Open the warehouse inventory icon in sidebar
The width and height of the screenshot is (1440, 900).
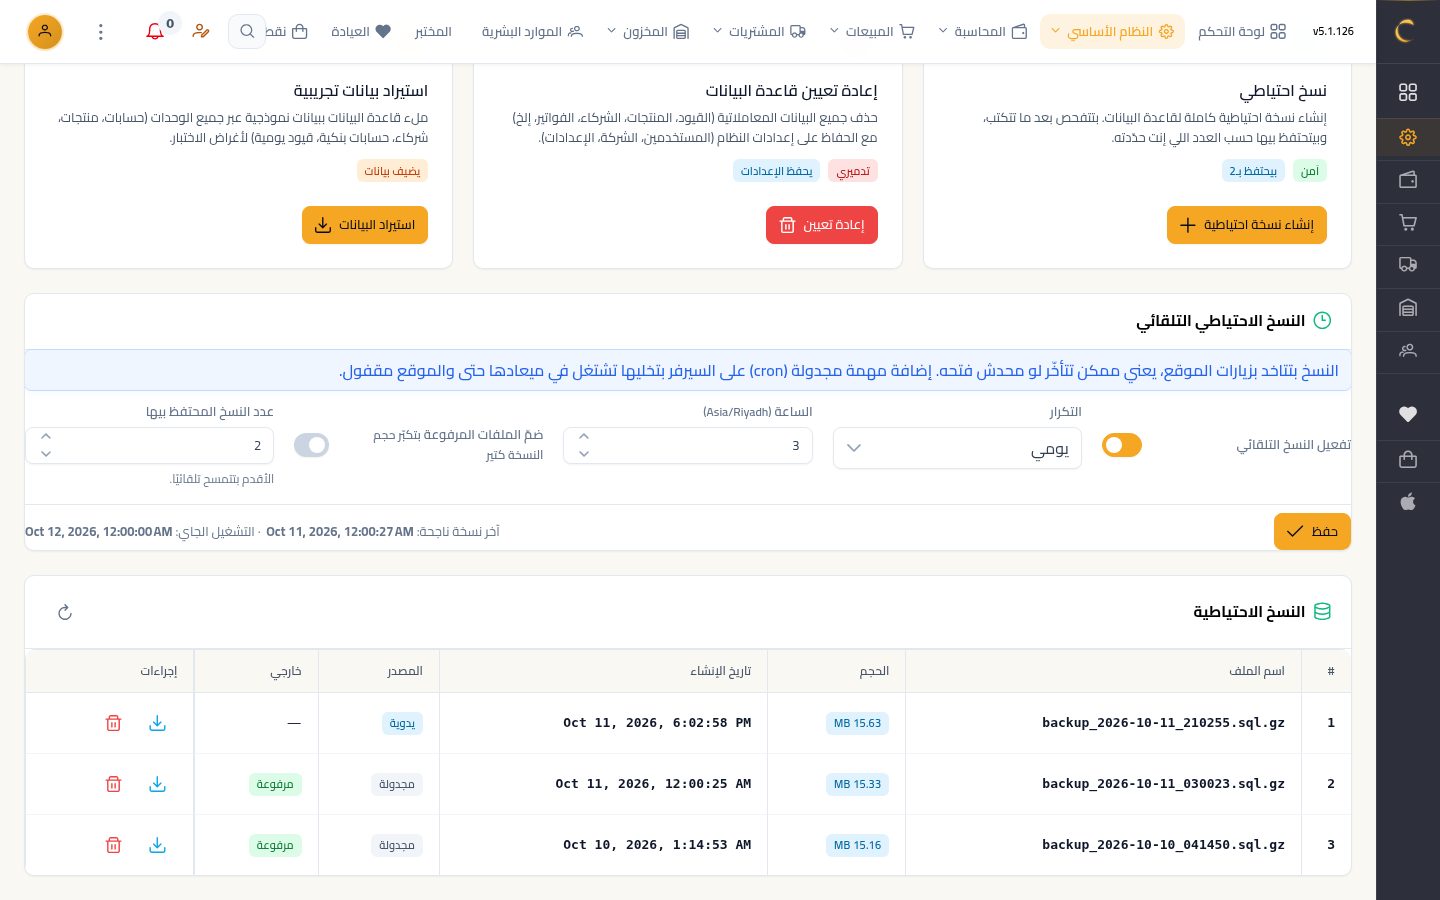pyautogui.click(x=1408, y=308)
